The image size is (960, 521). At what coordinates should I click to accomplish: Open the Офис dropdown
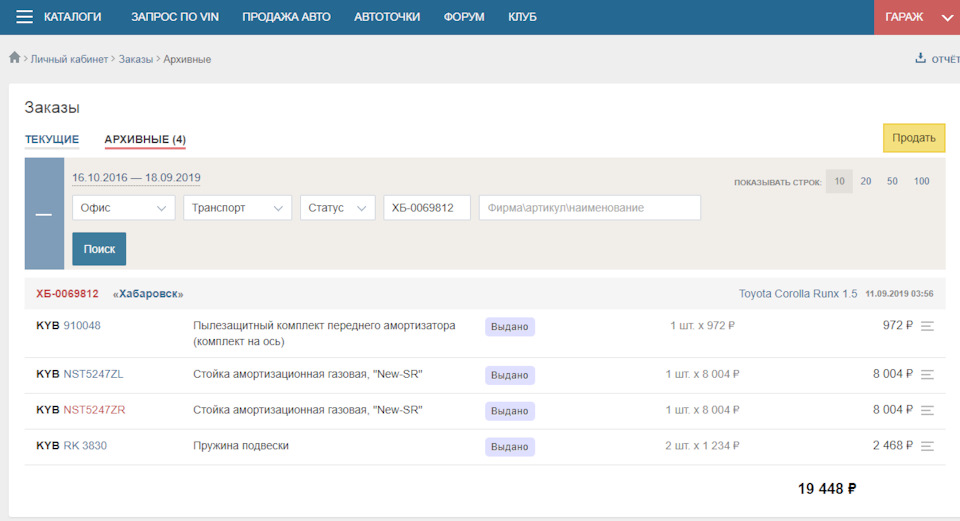tap(124, 208)
